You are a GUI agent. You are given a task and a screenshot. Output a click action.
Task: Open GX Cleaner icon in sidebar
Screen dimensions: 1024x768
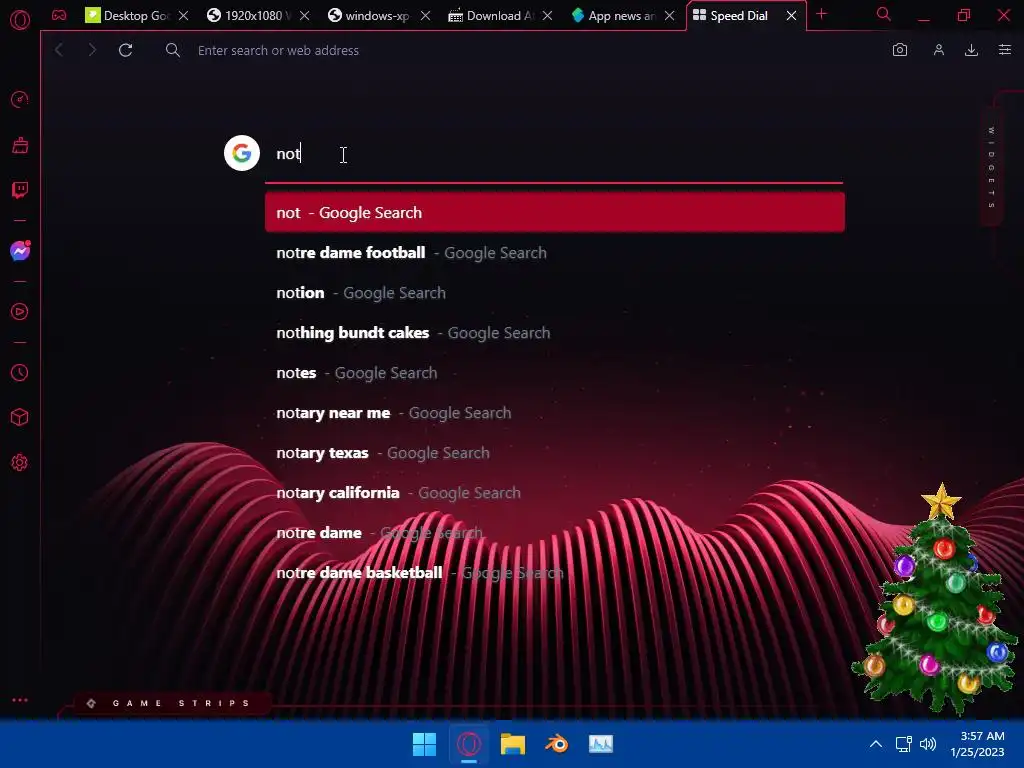[x=20, y=145]
